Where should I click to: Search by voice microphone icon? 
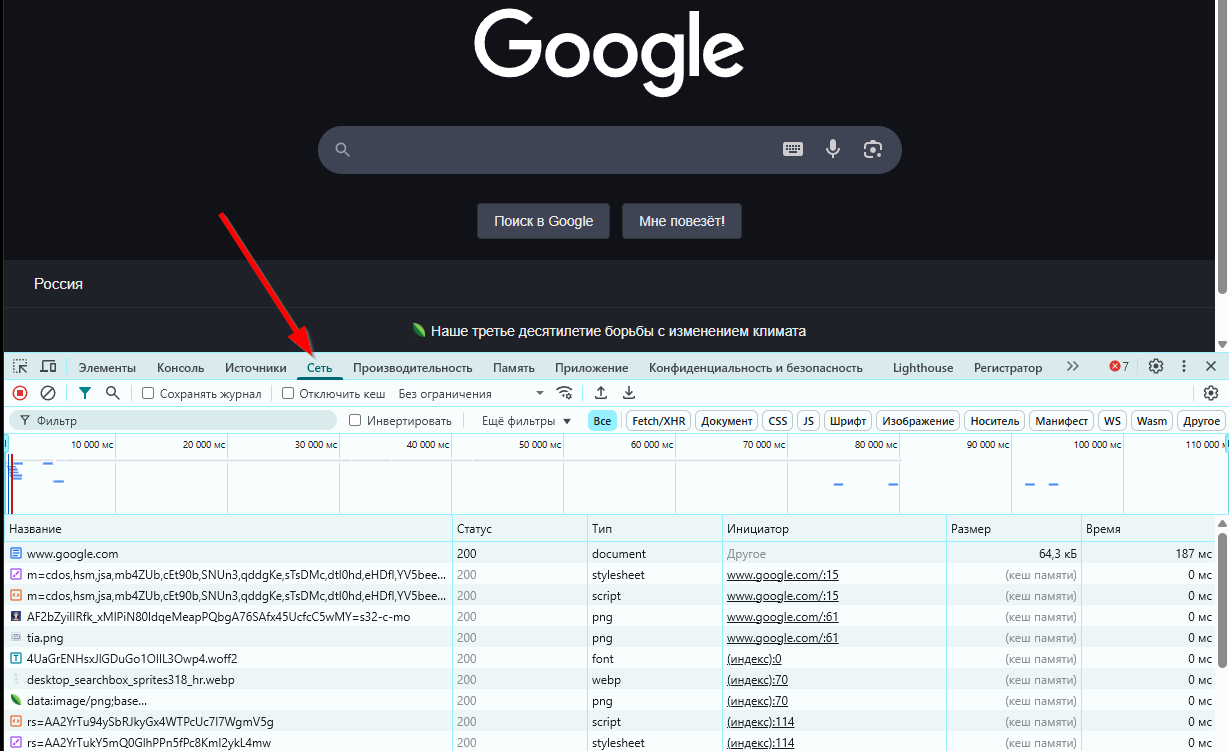(x=832, y=149)
